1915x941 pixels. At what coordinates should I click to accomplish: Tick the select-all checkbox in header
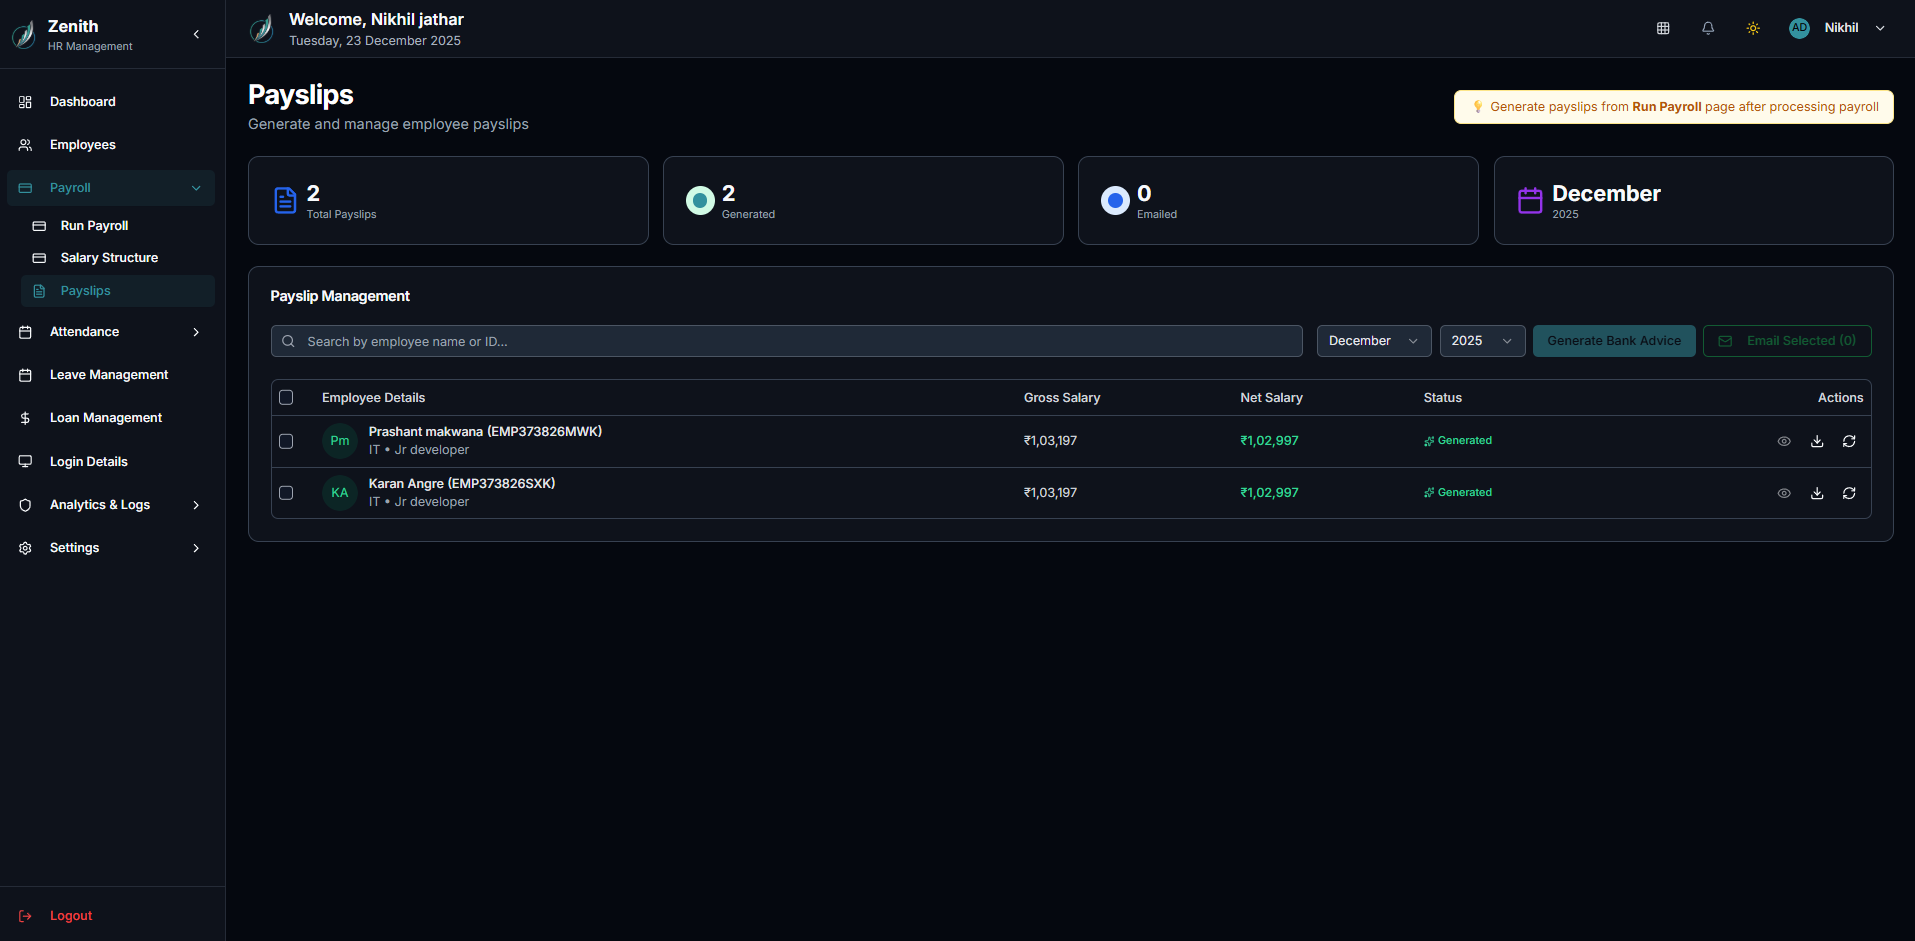click(x=286, y=398)
